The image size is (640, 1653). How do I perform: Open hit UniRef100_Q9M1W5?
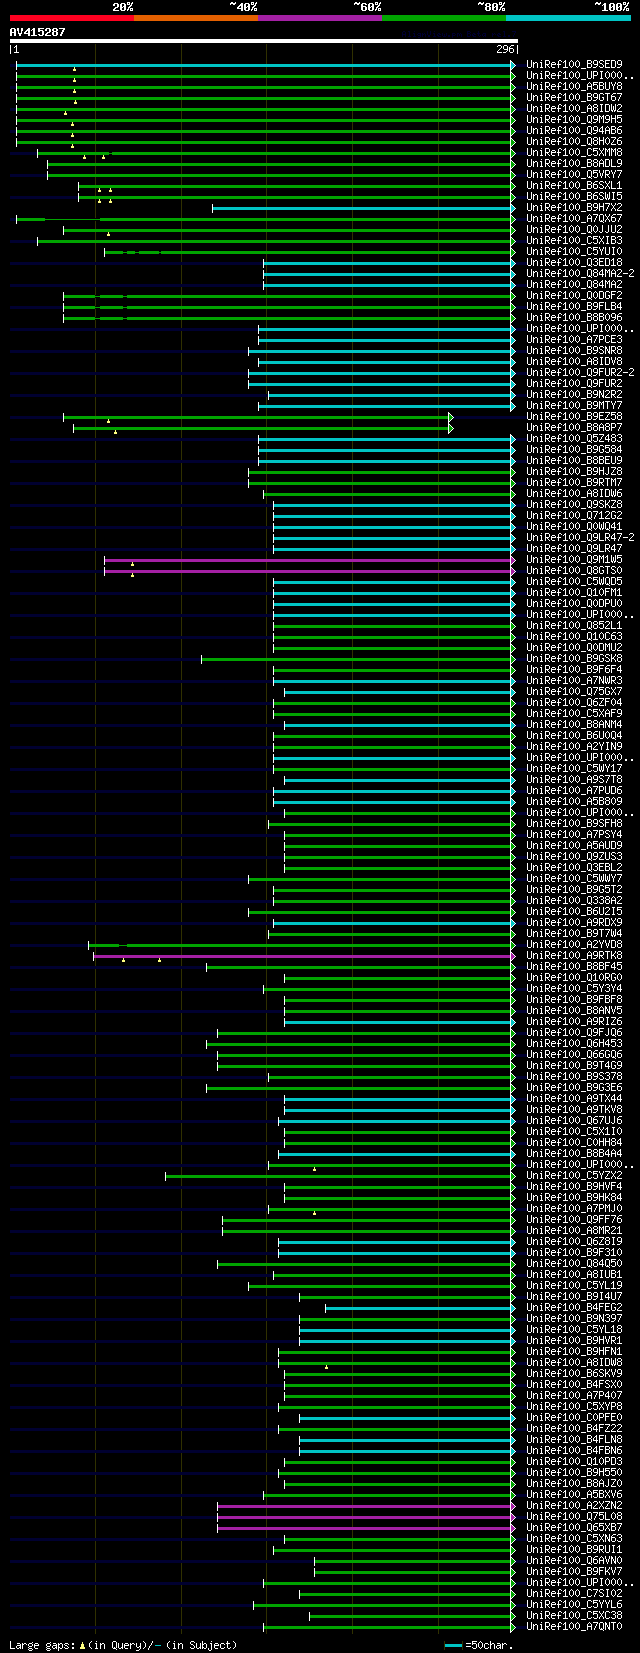click(574, 560)
